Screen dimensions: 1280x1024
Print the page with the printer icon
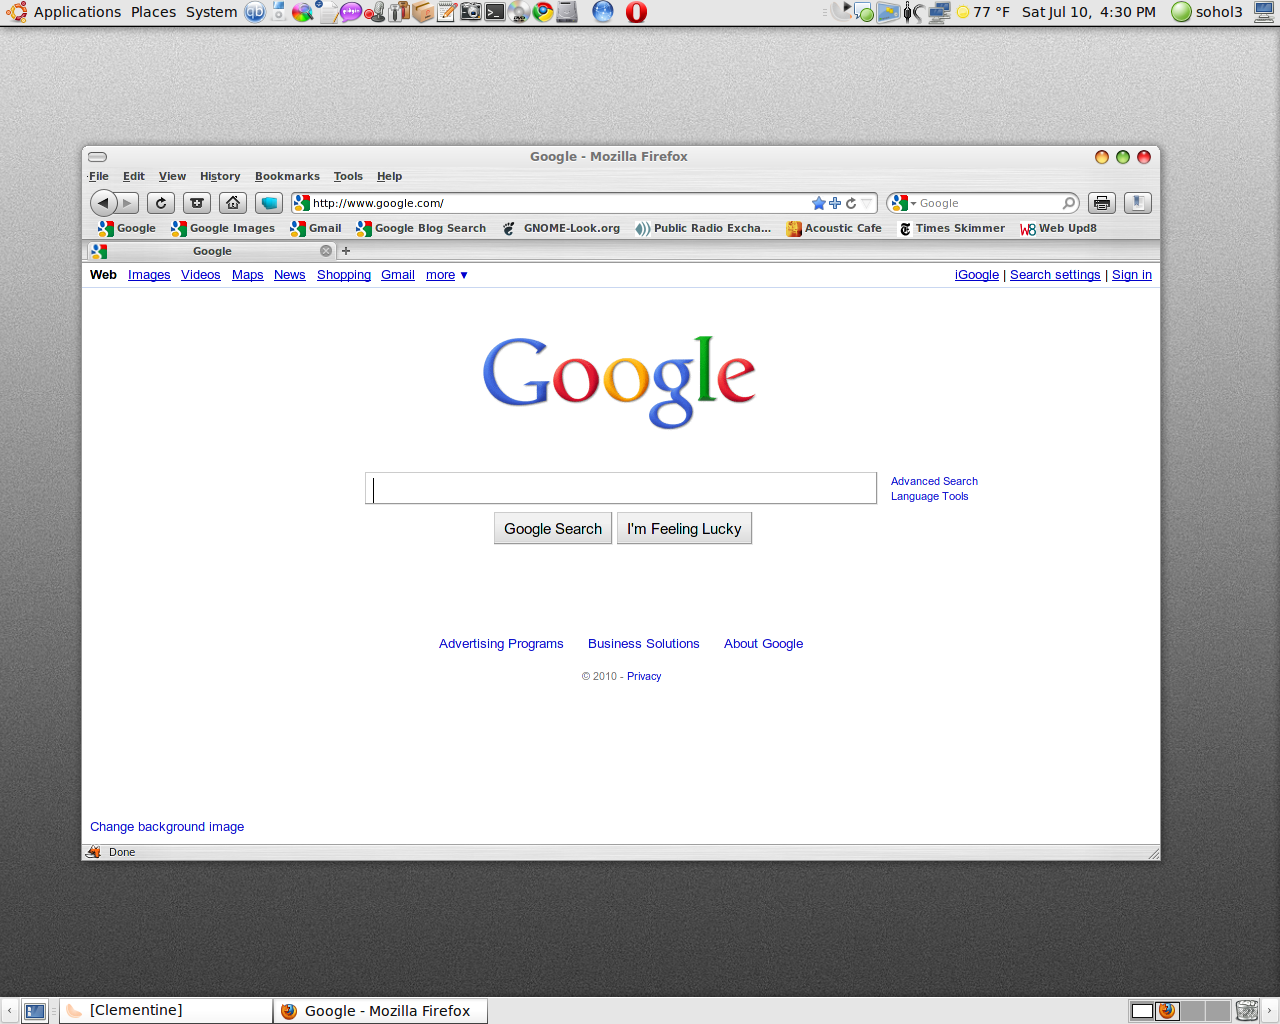point(1102,203)
